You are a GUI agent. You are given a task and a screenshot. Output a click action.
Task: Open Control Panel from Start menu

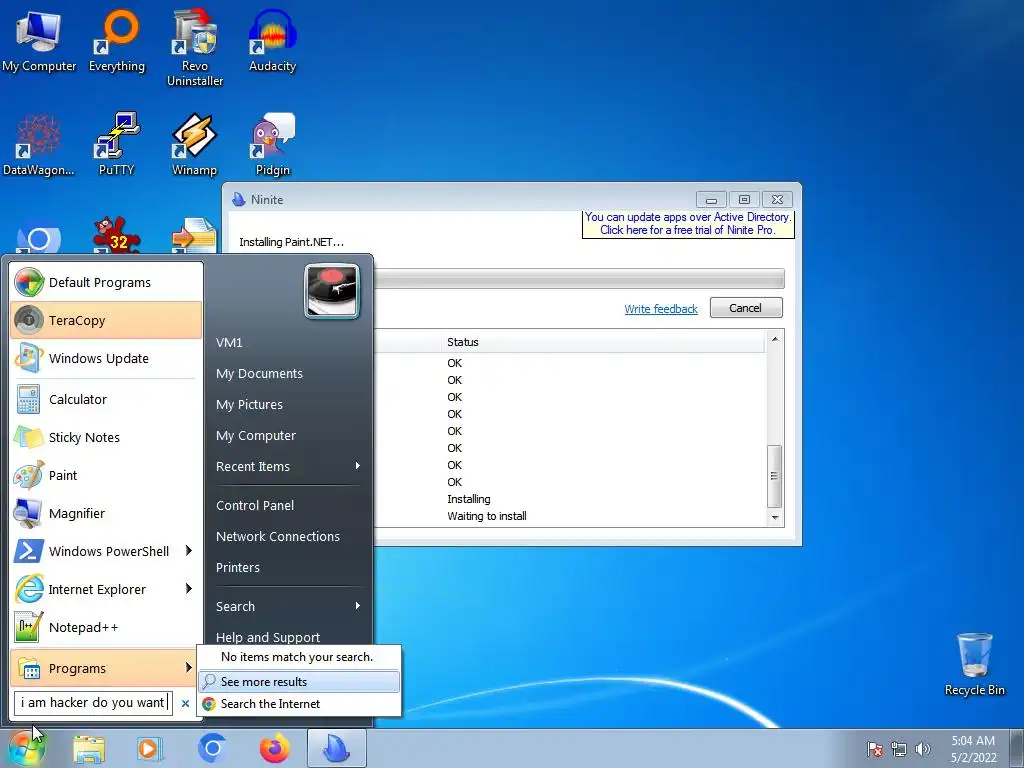pyautogui.click(x=288, y=505)
